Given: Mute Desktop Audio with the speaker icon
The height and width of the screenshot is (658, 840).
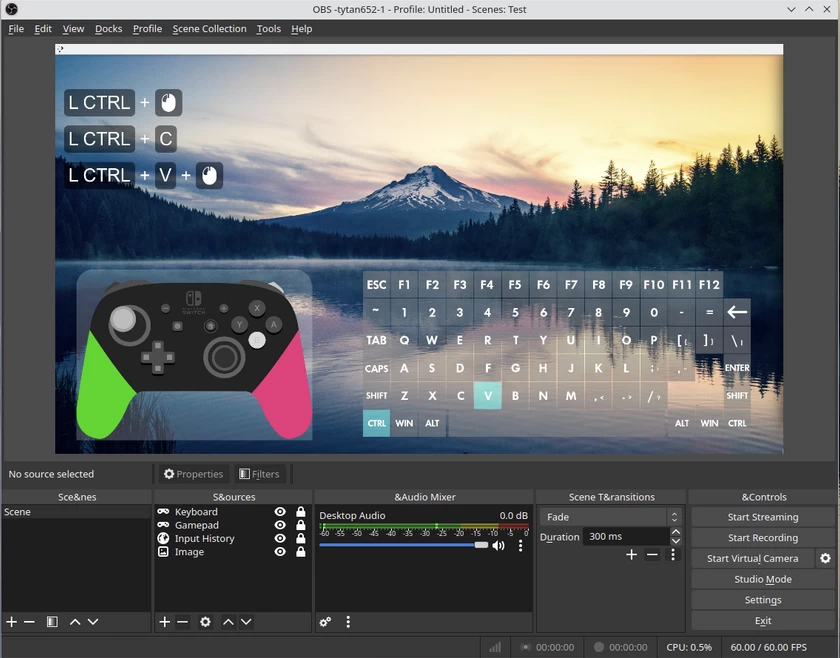Looking at the screenshot, I should tap(498, 546).
